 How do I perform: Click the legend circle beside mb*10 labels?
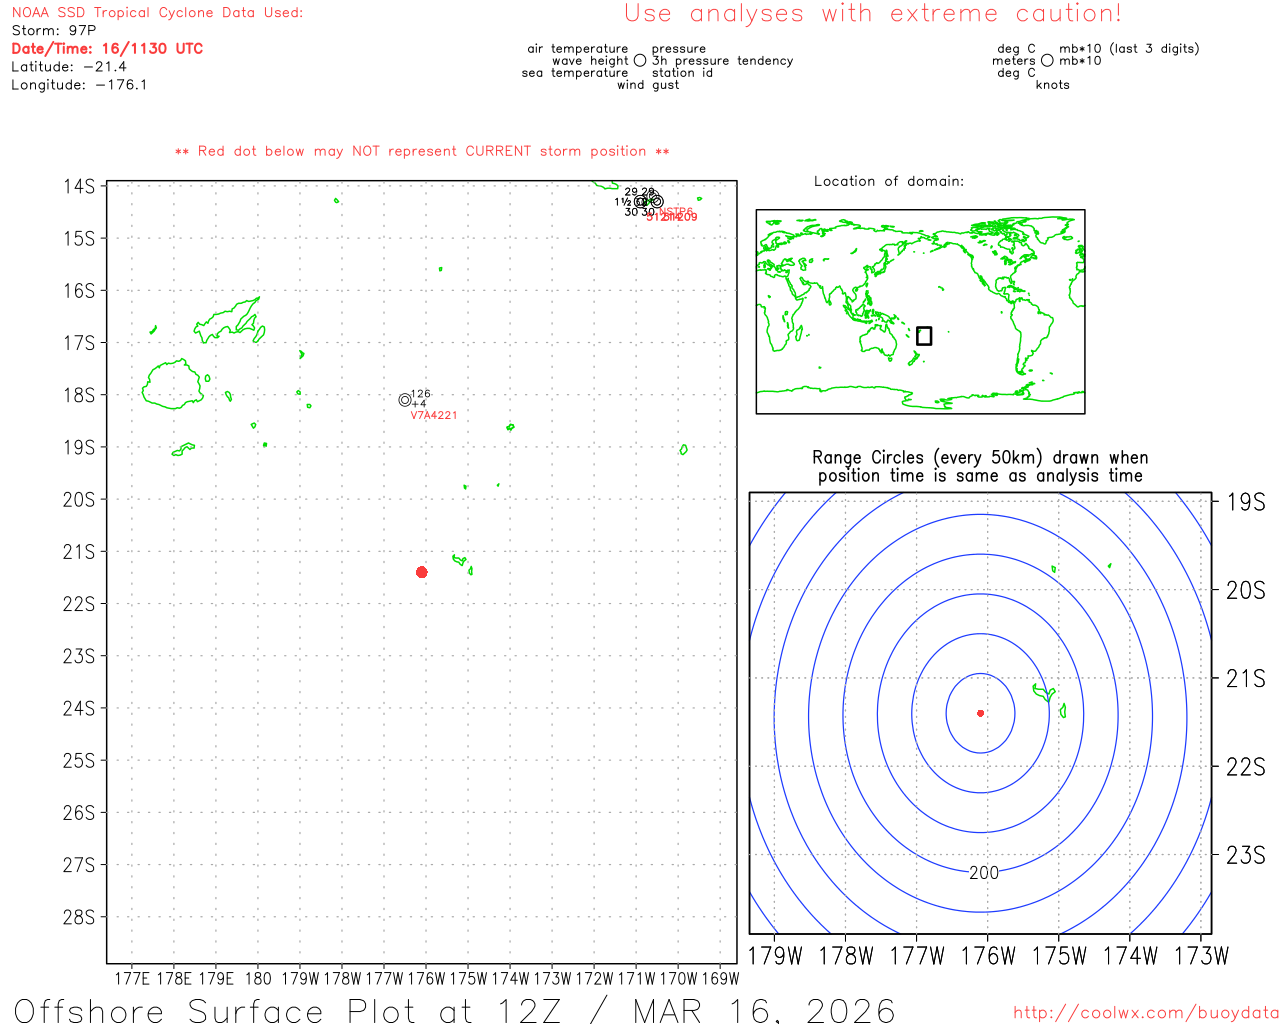point(1047,61)
